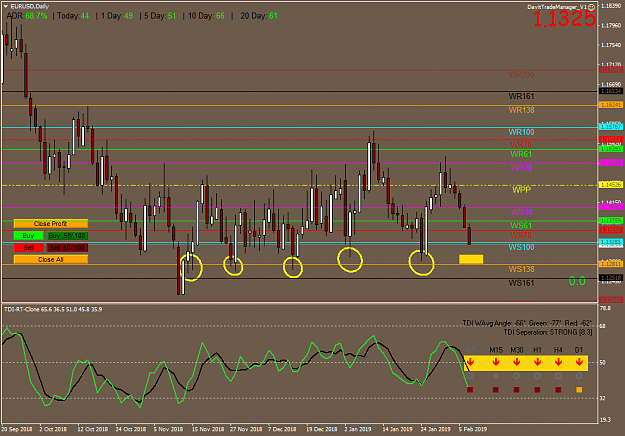Click the smiley icon beside DavitTradeManager_V1
The width and height of the screenshot is (625, 436).
[592, 7]
